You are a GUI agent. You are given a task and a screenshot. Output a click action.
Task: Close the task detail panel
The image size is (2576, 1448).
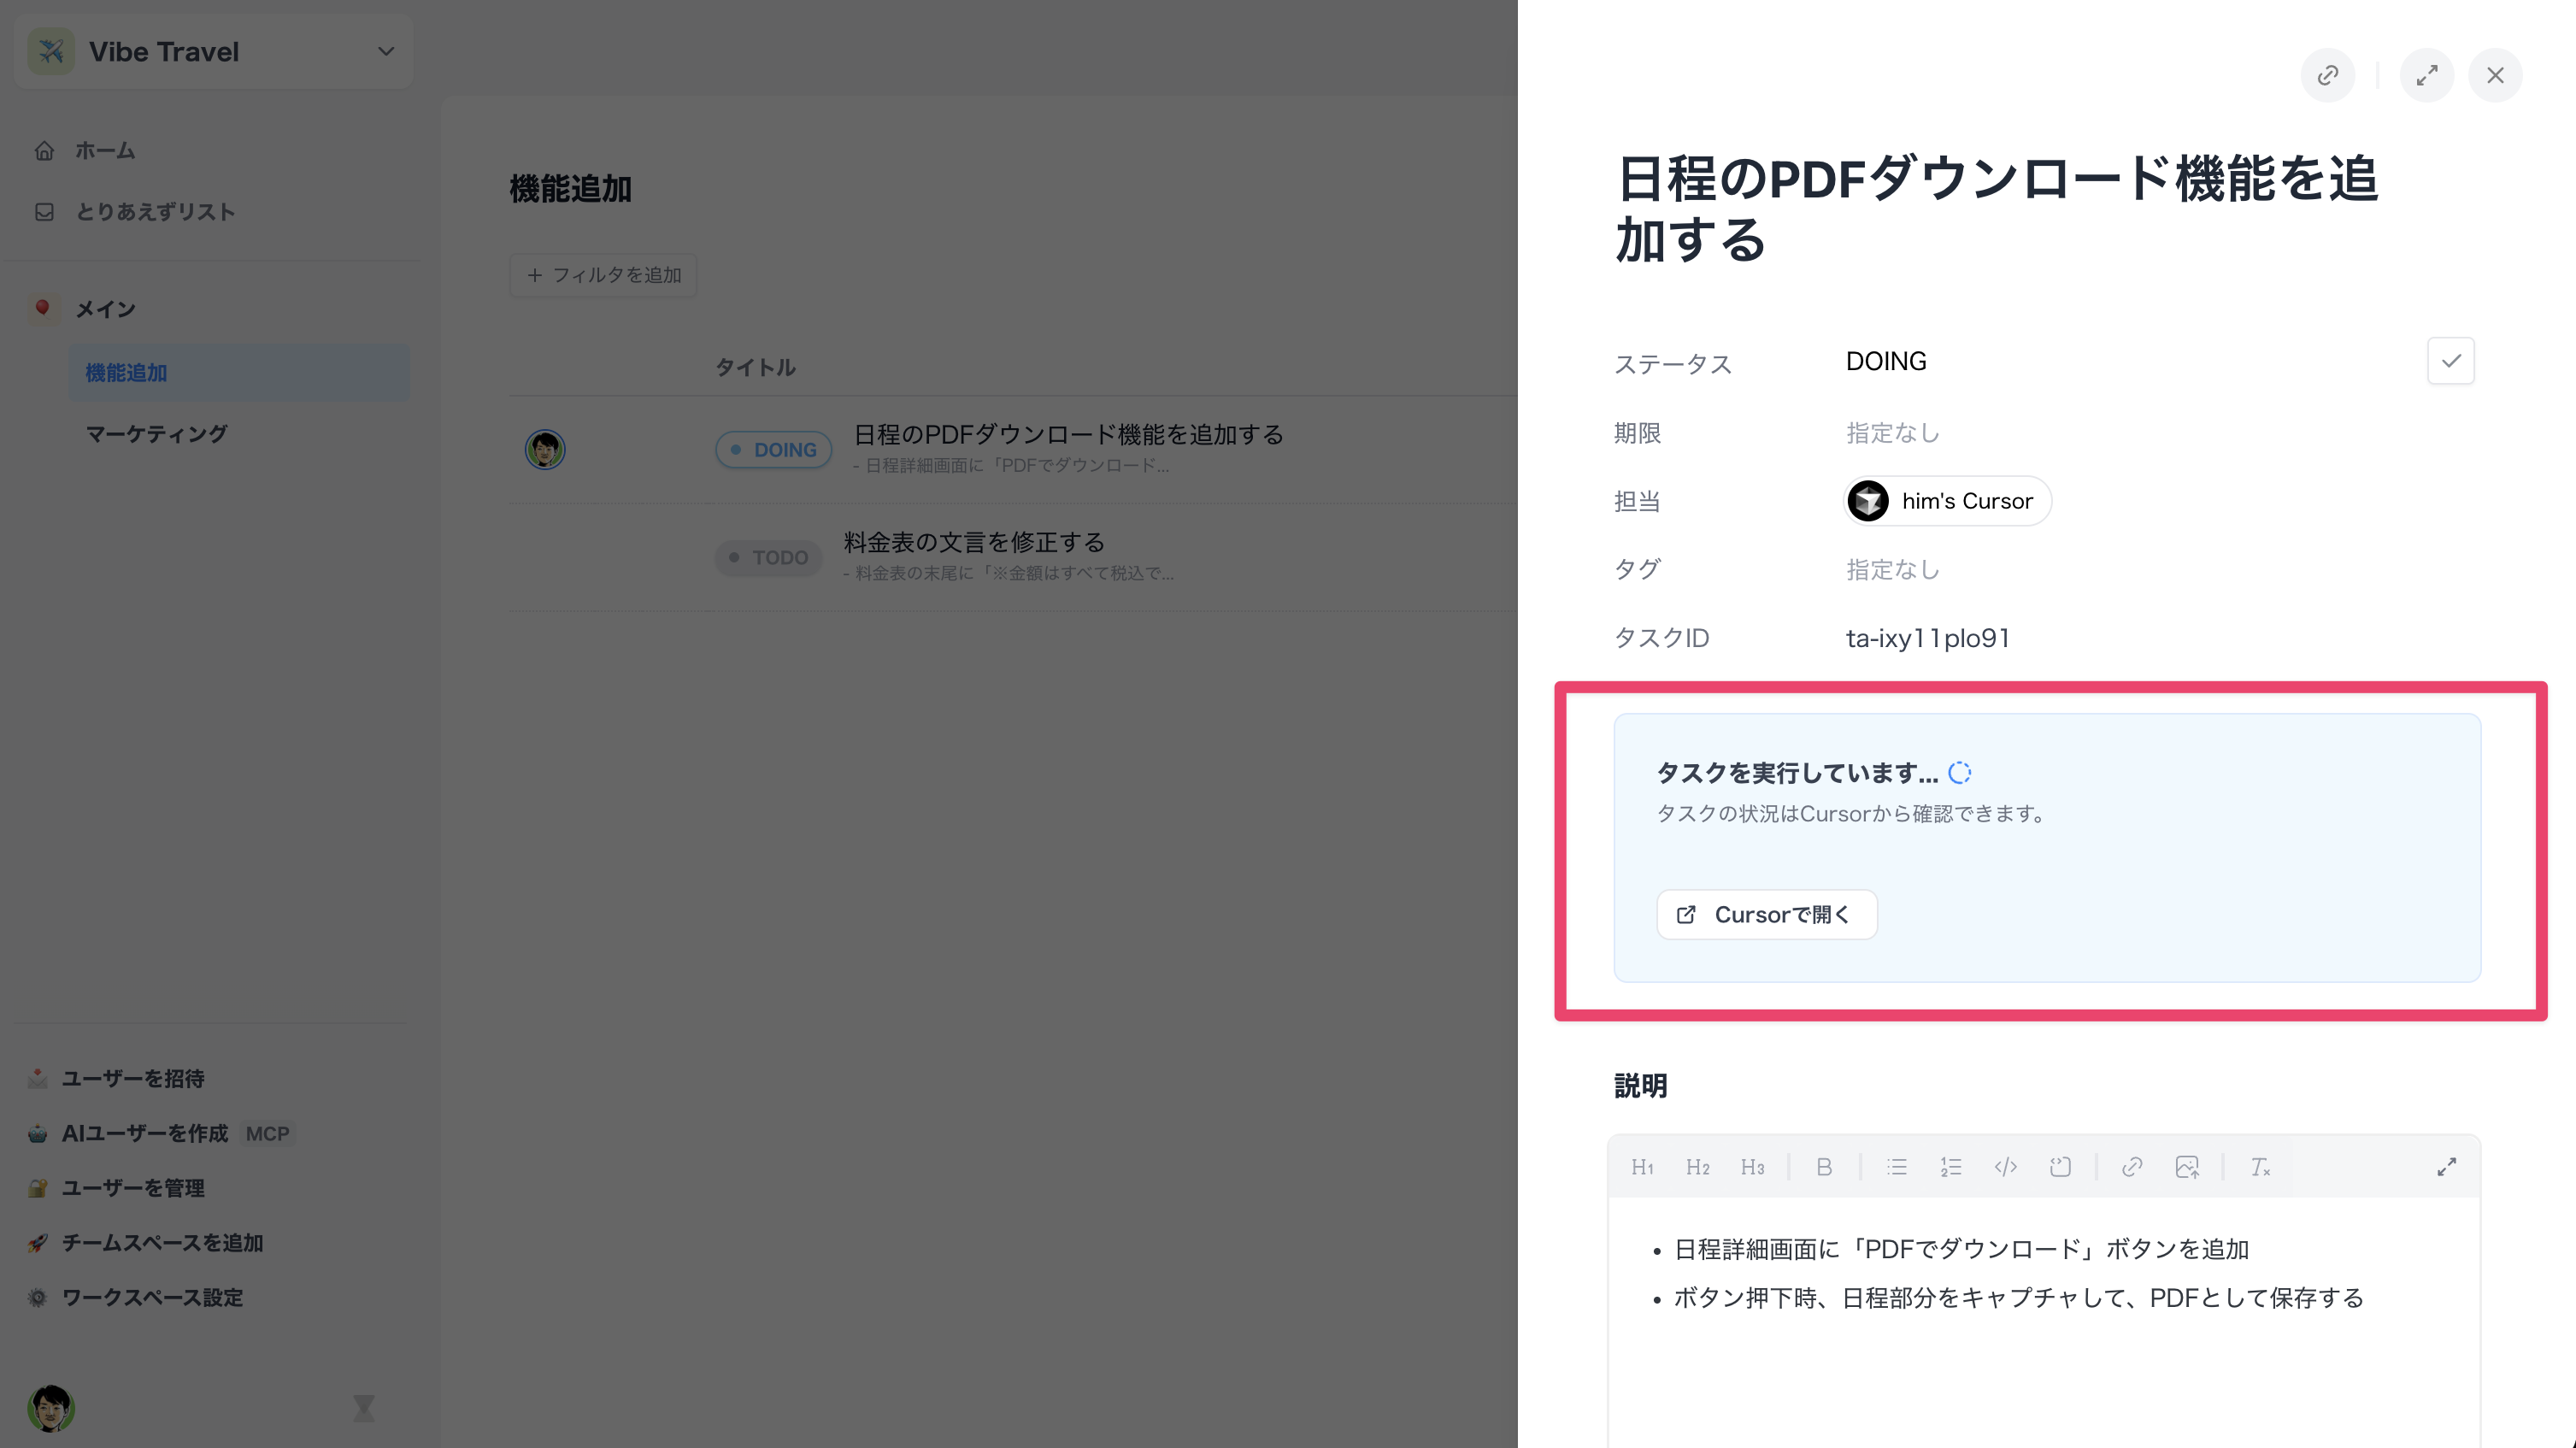tap(2495, 76)
